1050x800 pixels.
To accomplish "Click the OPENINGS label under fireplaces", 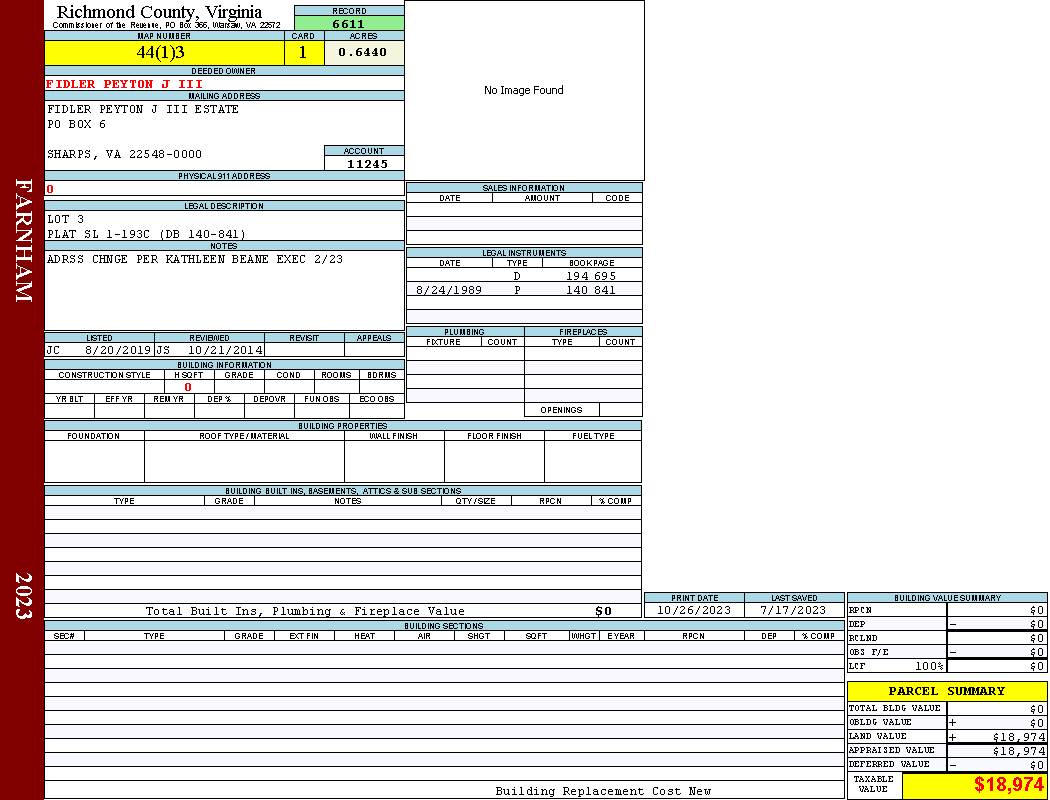I will point(561,410).
